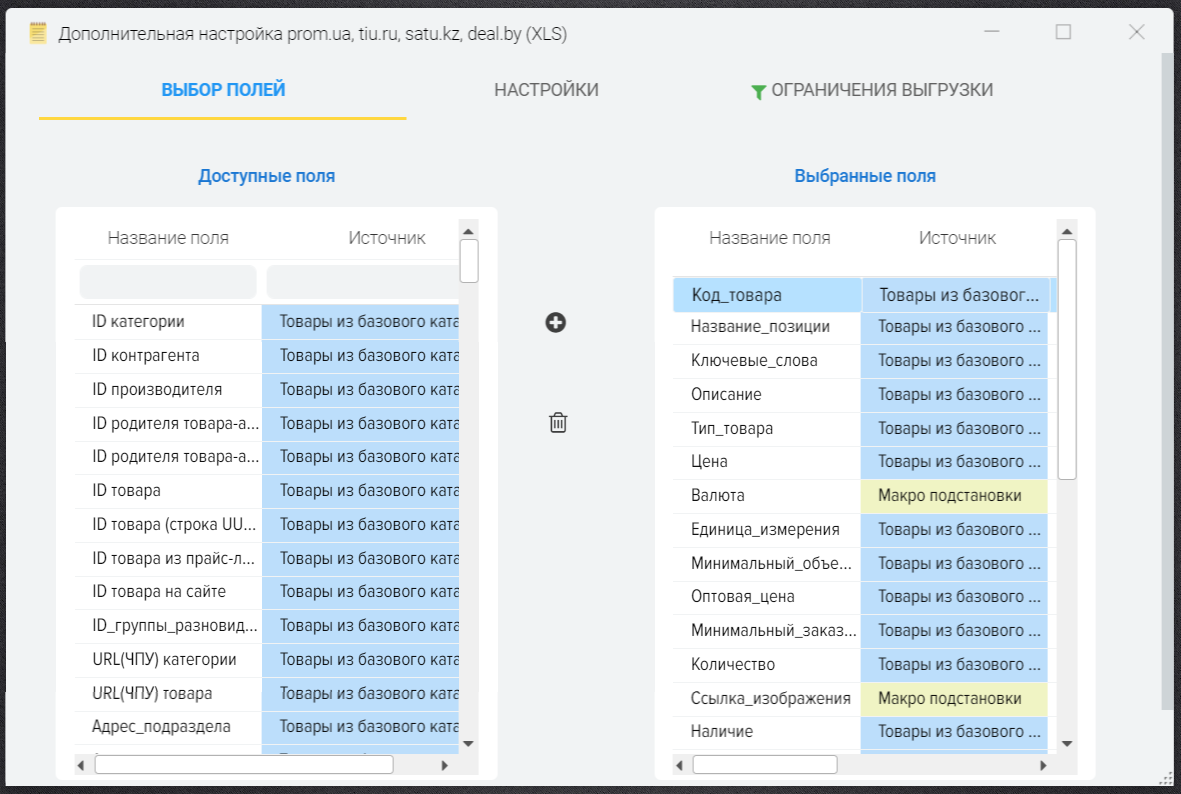Open the ОГРАНИЧЕНИЯ ВЫГРУЗКИ tab
Image resolution: width=1181 pixels, height=794 pixels.
click(x=881, y=90)
